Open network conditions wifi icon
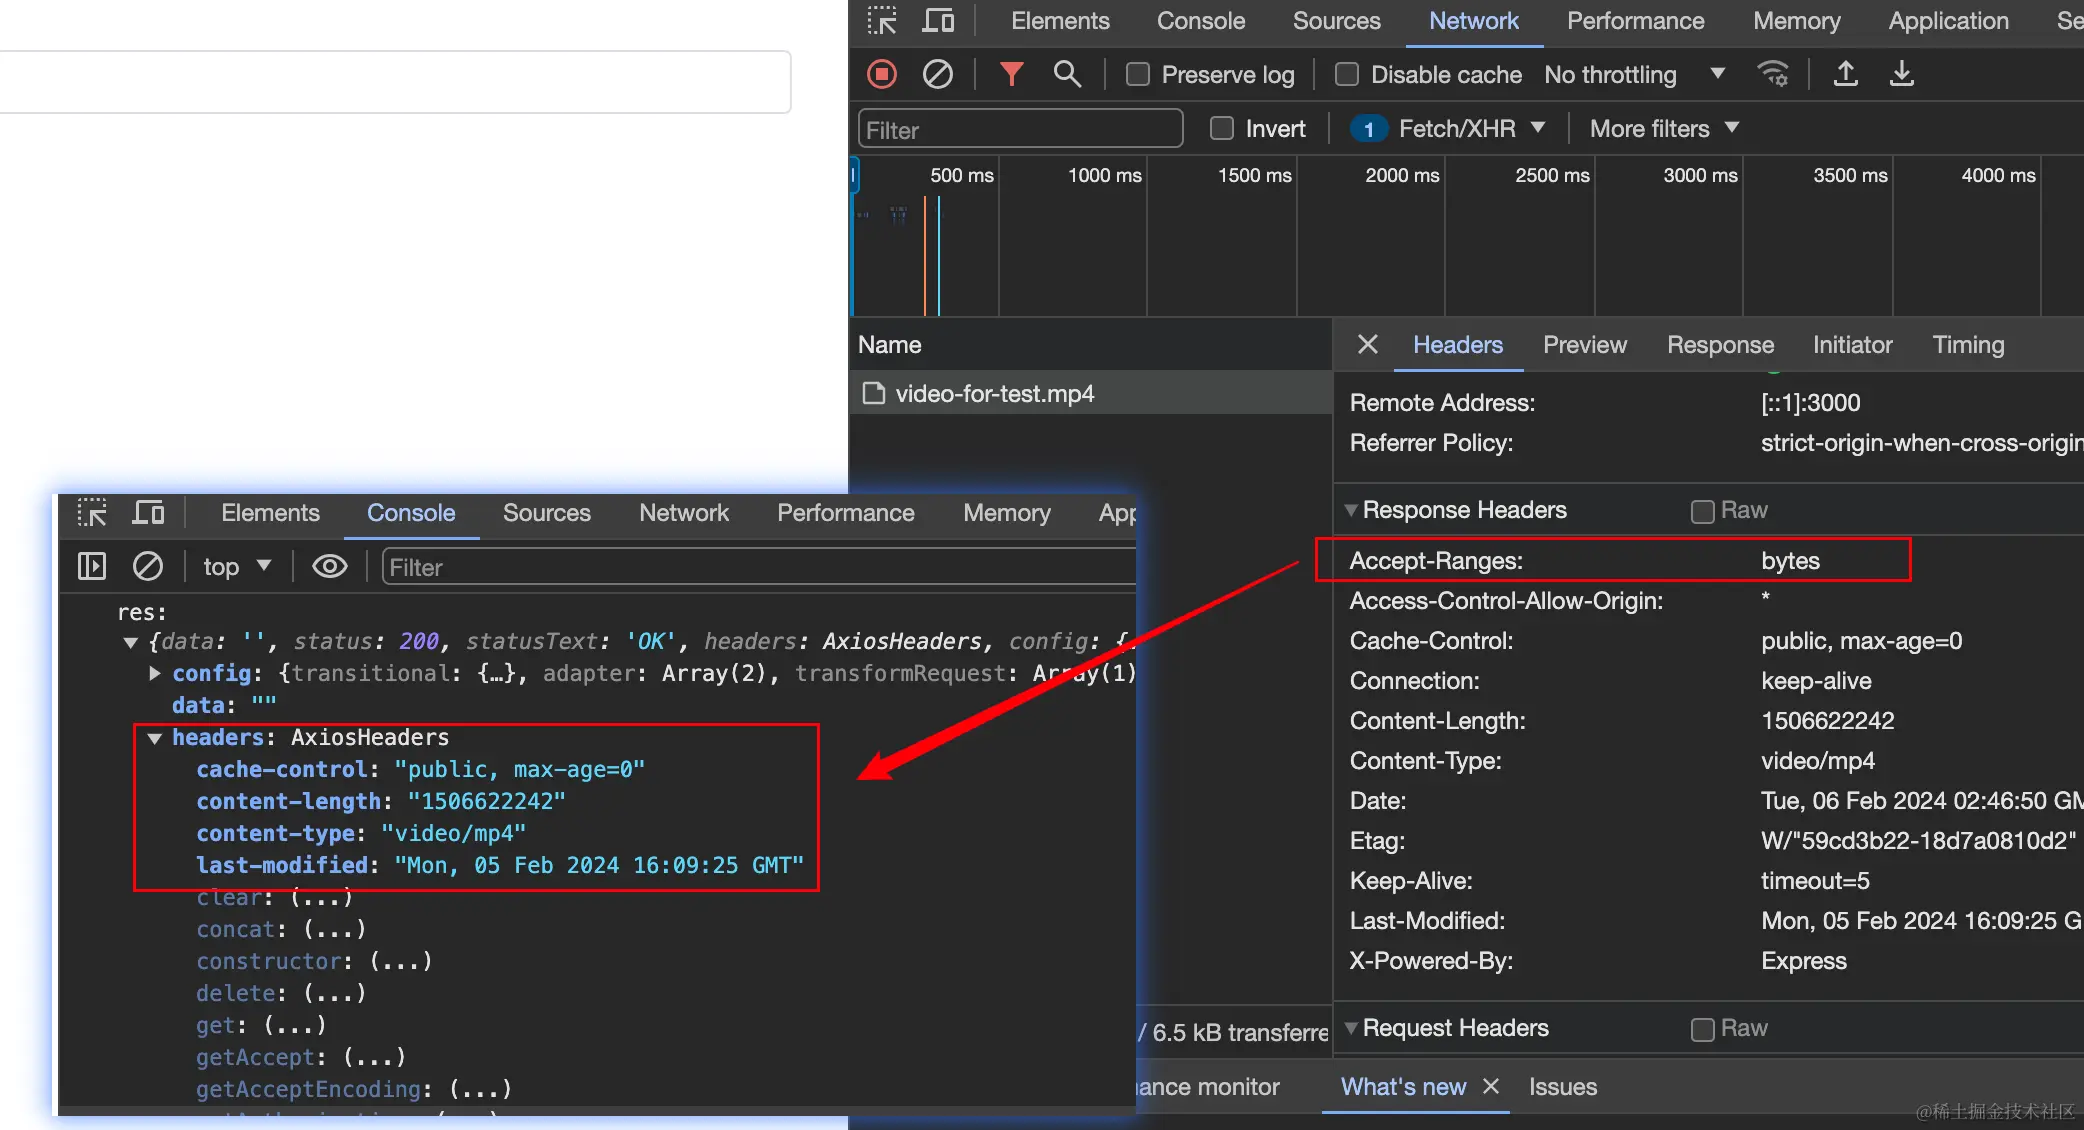This screenshot has height=1130, width=2084. tap(1773, 74)
